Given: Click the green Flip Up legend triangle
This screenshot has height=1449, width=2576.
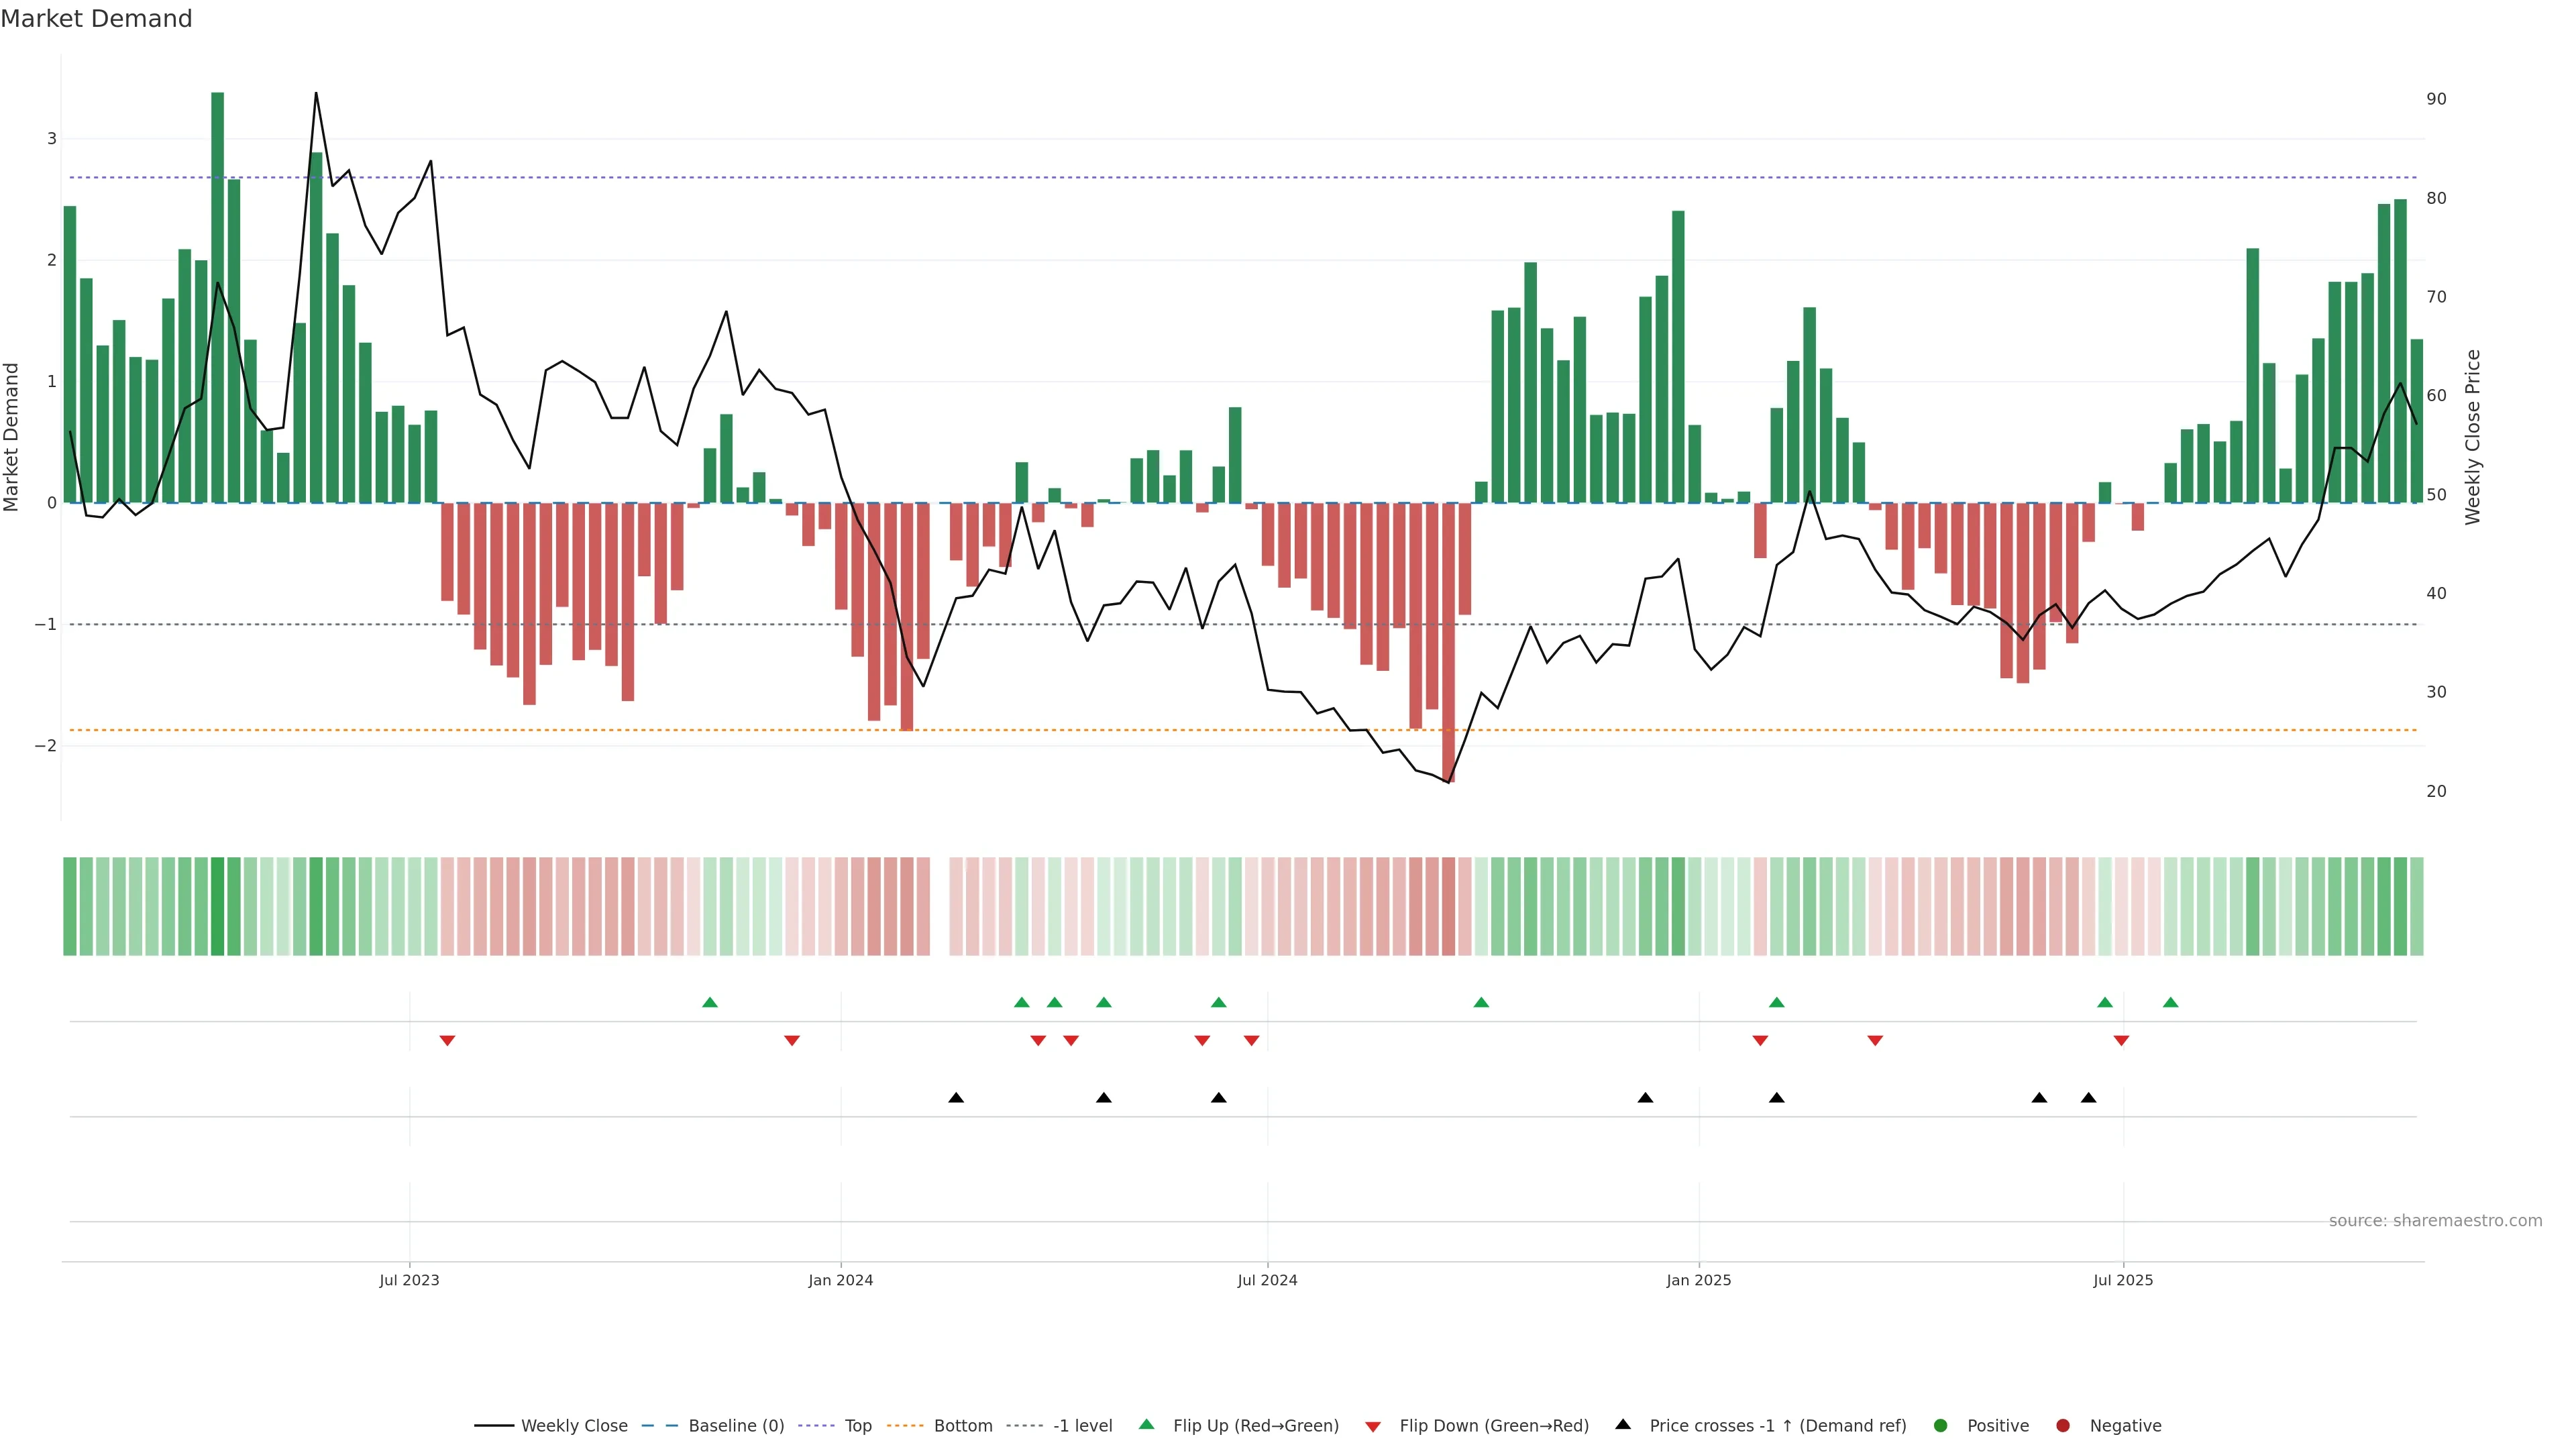Looking at the screenshot, I should (x=1146, y=1424).
